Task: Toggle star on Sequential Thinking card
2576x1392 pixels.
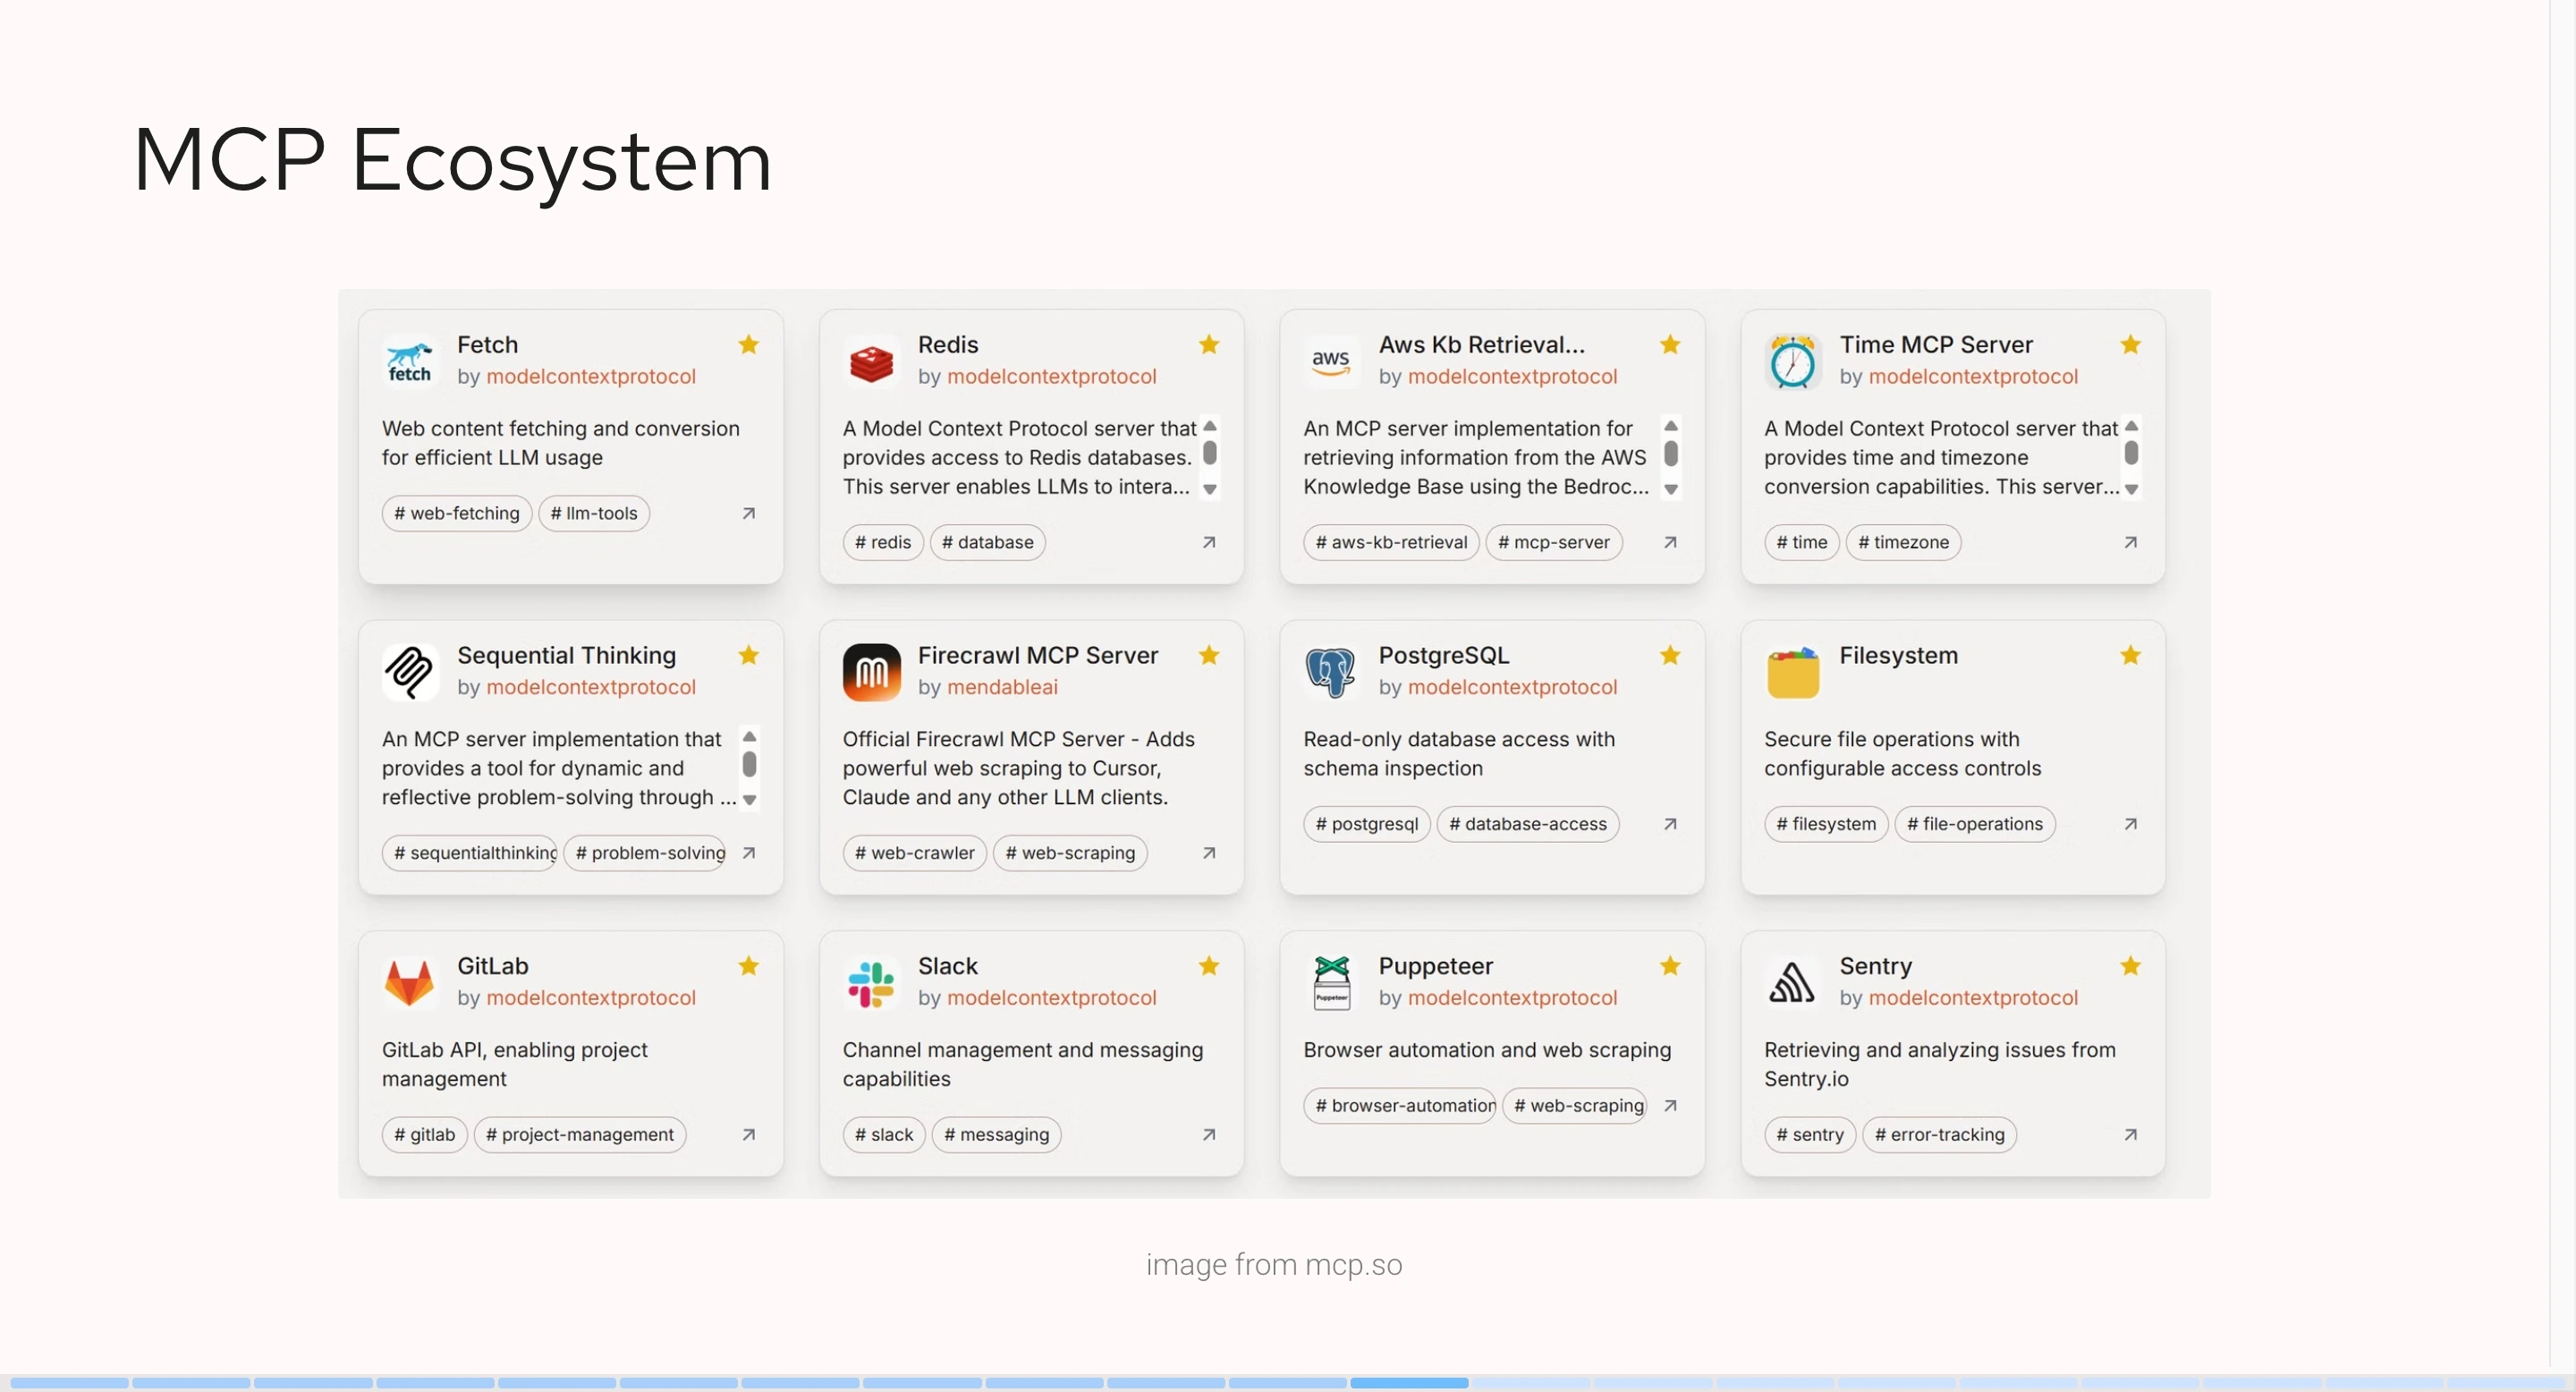Action: [748, 655]
